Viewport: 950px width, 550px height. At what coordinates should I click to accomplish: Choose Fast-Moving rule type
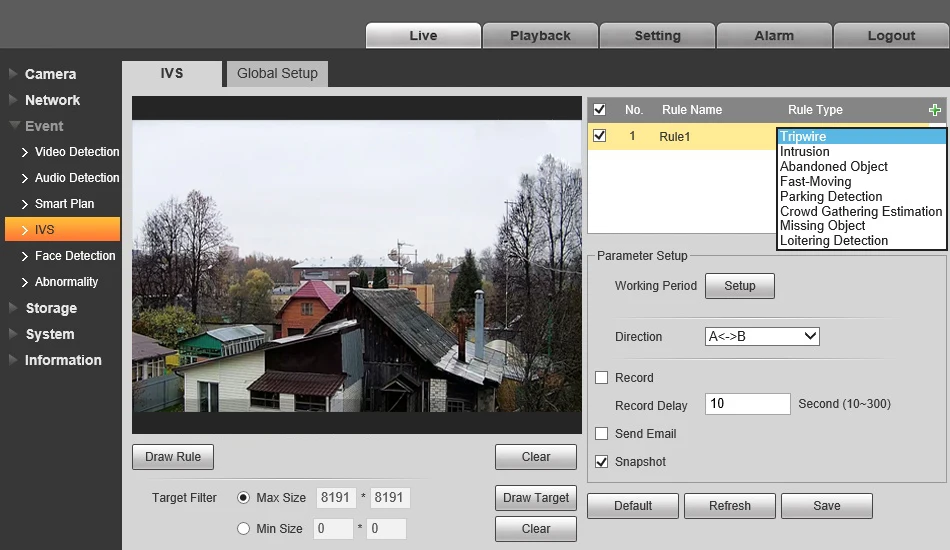(861, 182)
